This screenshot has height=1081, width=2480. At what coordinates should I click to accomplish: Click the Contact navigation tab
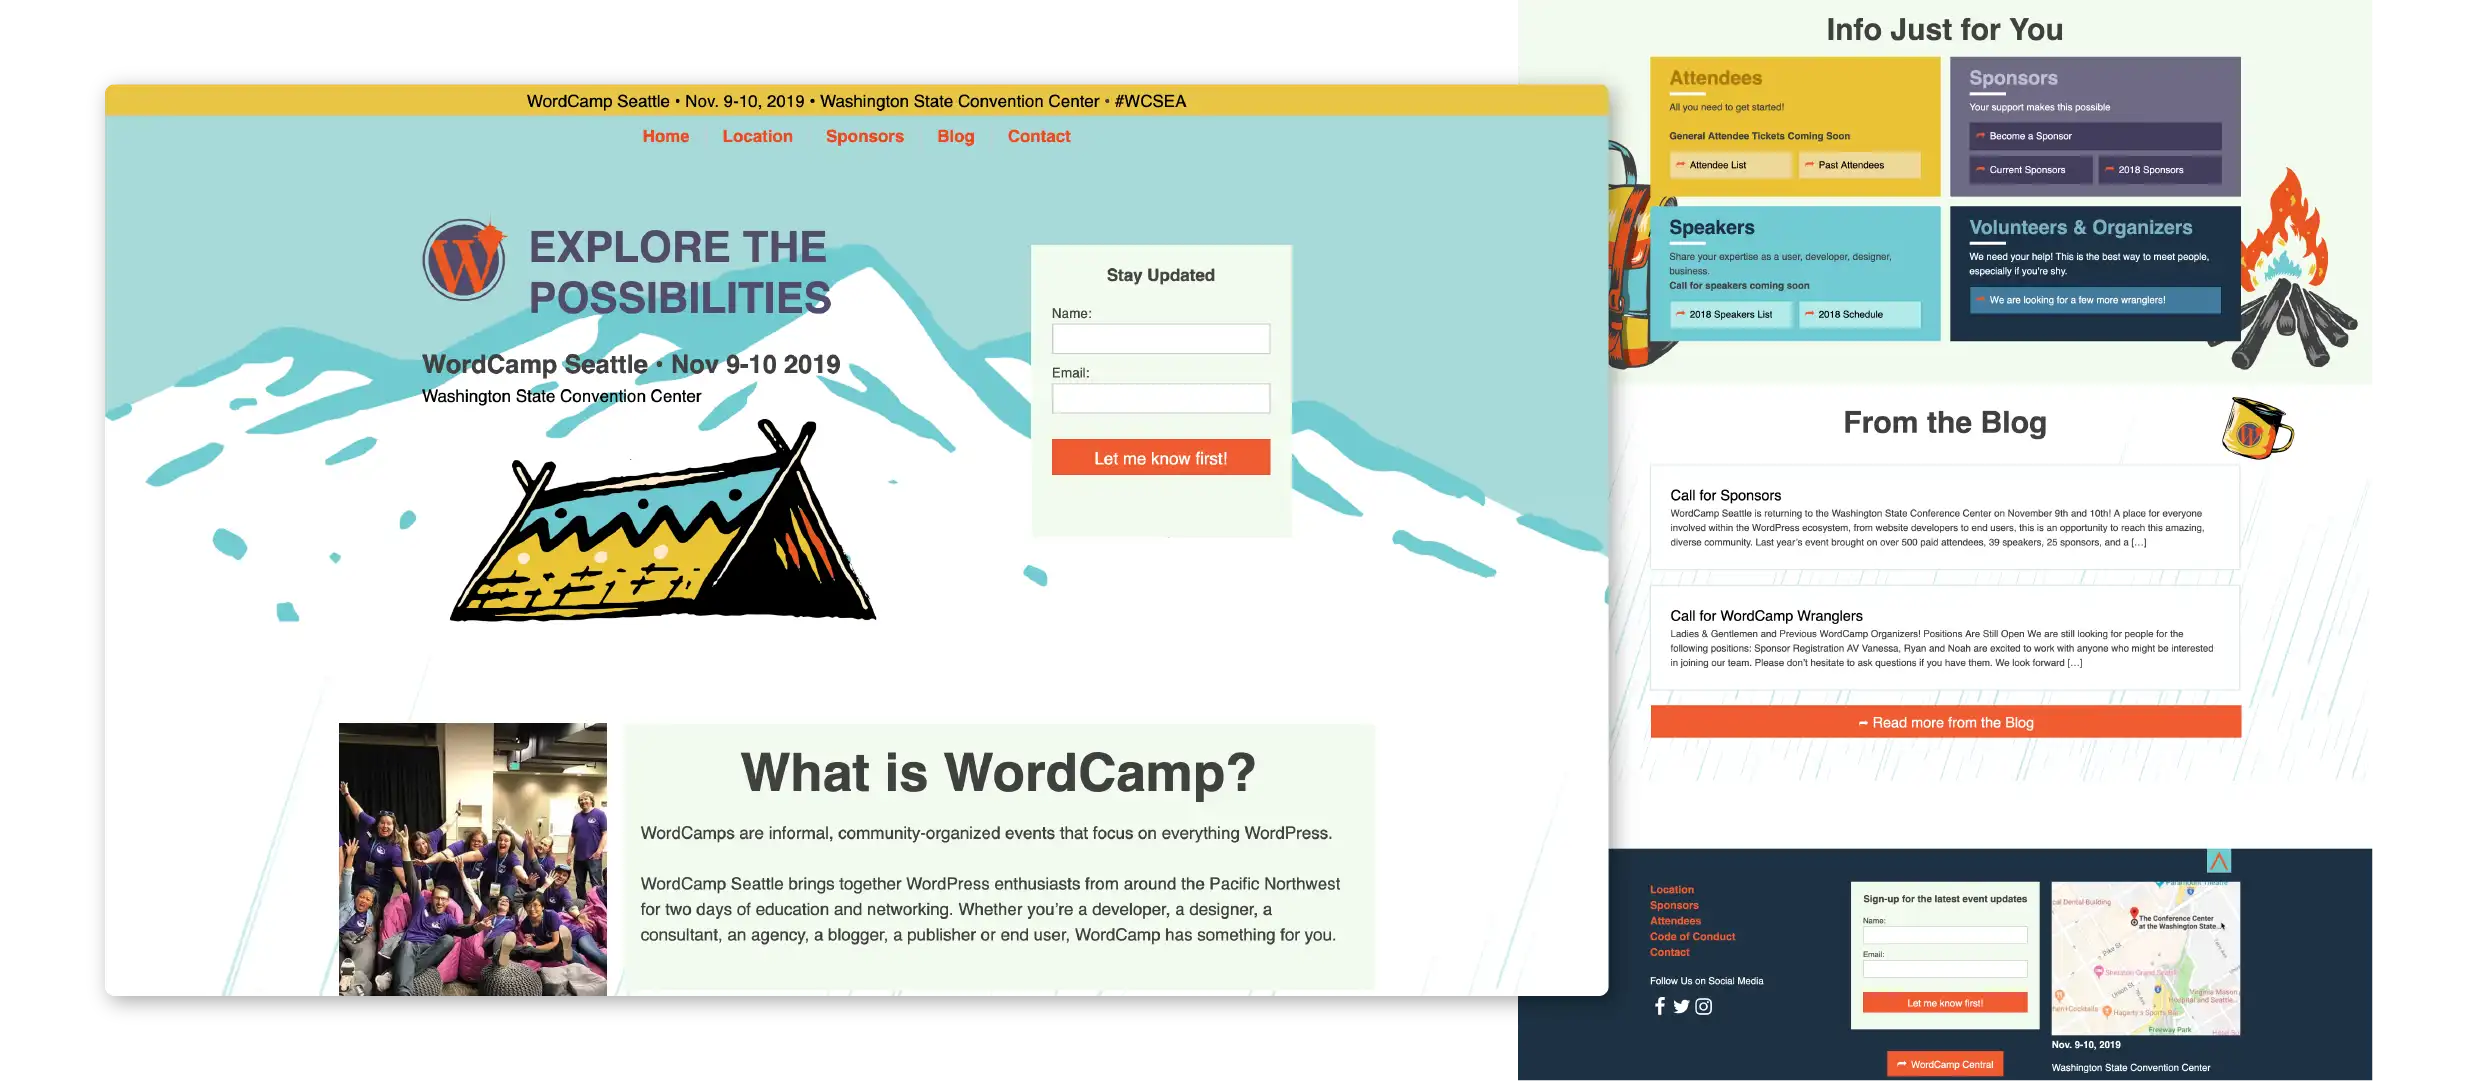(x=1039, y=136)
